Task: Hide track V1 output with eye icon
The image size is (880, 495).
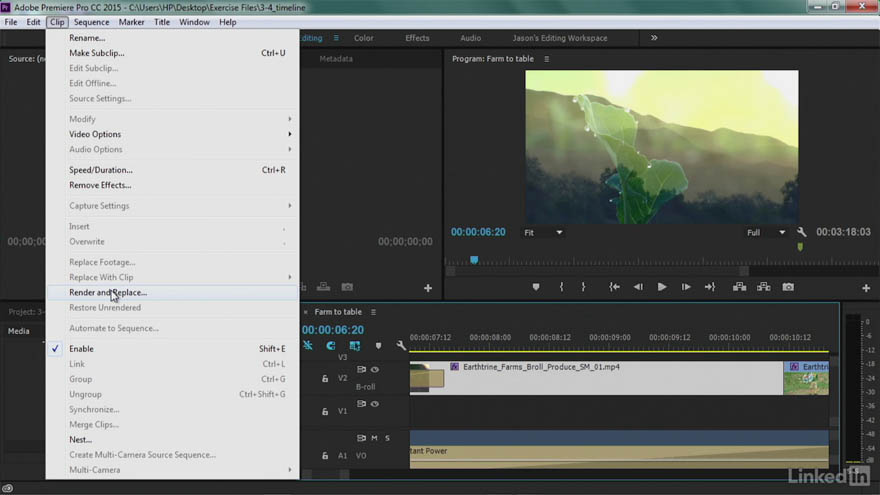Action: [x=375, y=404]
